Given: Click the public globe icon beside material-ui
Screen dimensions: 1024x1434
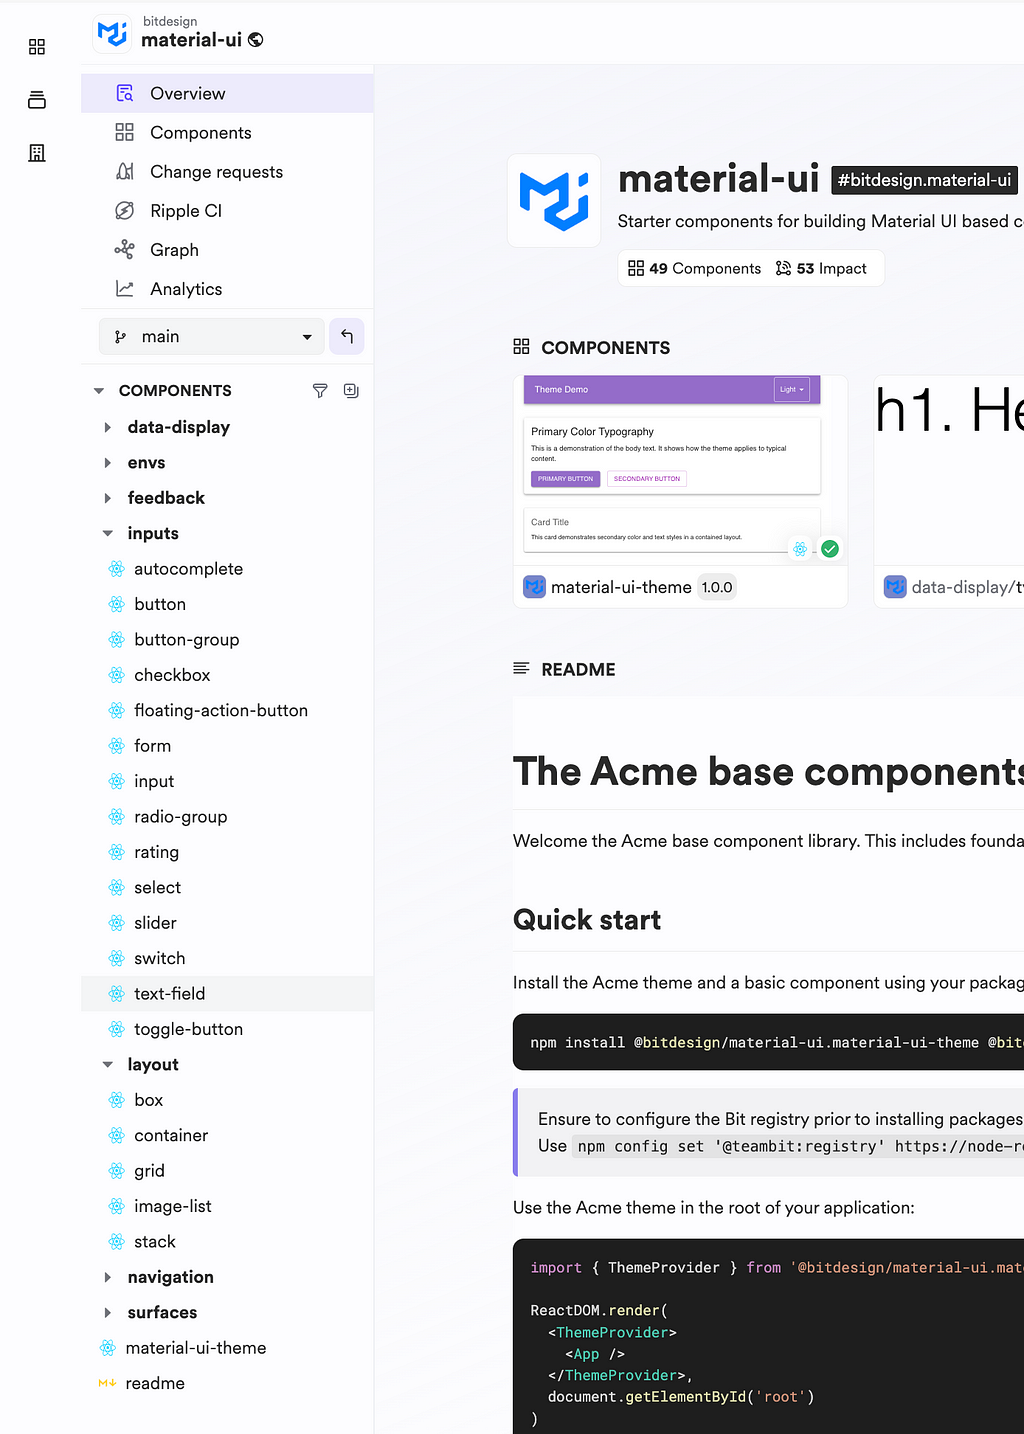Looking at the screenshot, I should click(256, 40).
